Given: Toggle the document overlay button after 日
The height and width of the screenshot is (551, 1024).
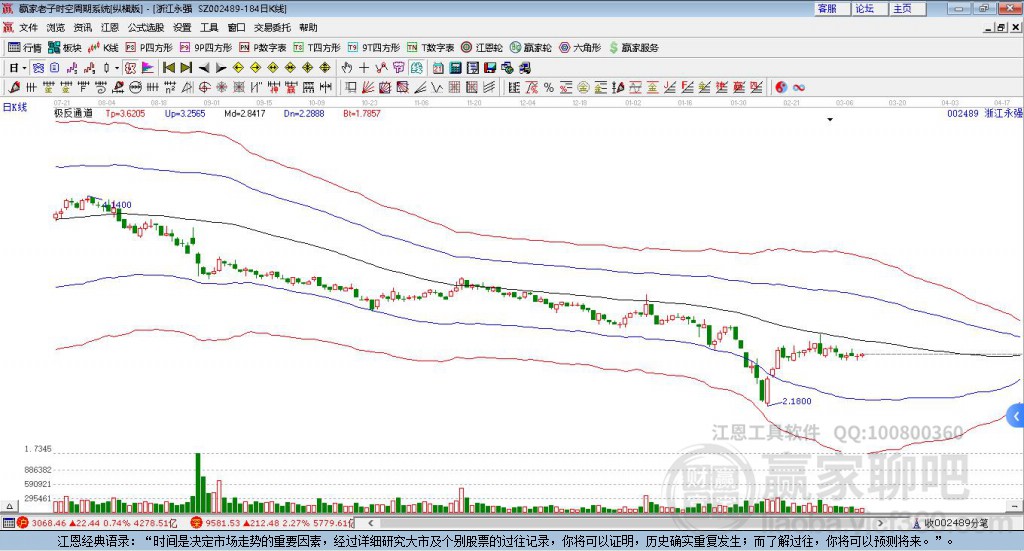Looking at the screenshot, I should tap(54, 68).
